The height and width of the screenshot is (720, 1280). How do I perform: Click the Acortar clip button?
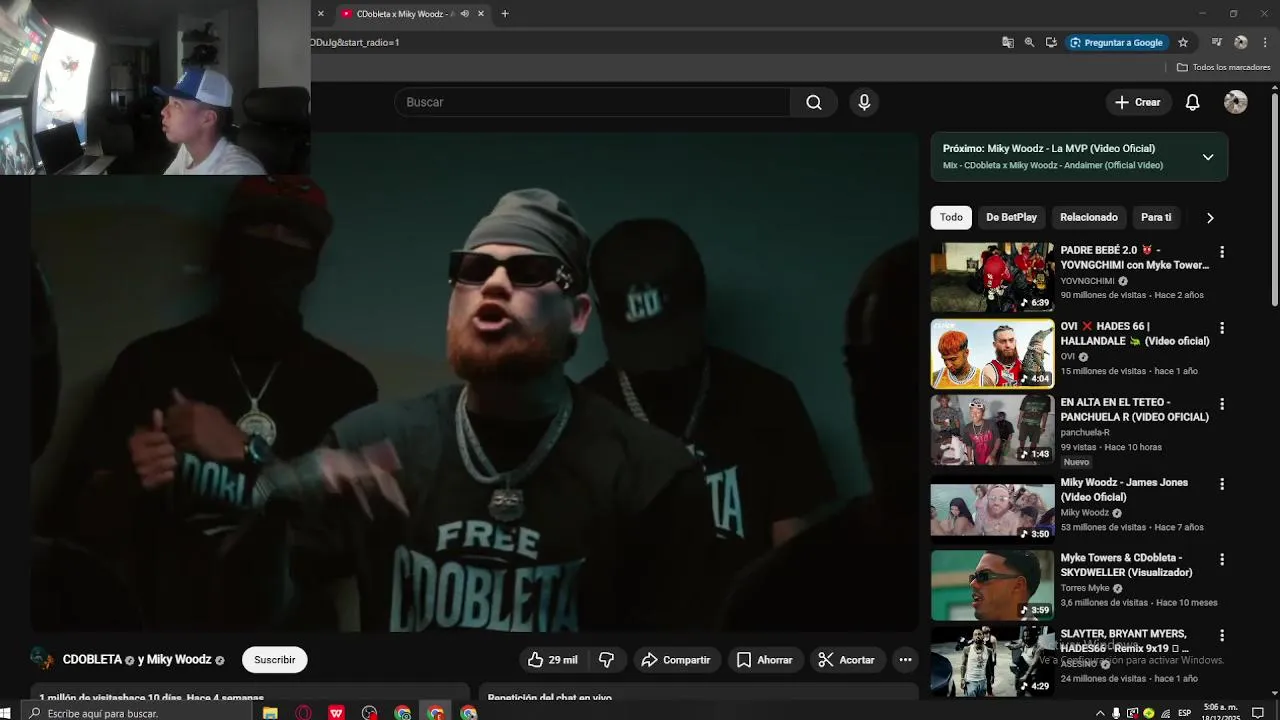tap(846, 660)
